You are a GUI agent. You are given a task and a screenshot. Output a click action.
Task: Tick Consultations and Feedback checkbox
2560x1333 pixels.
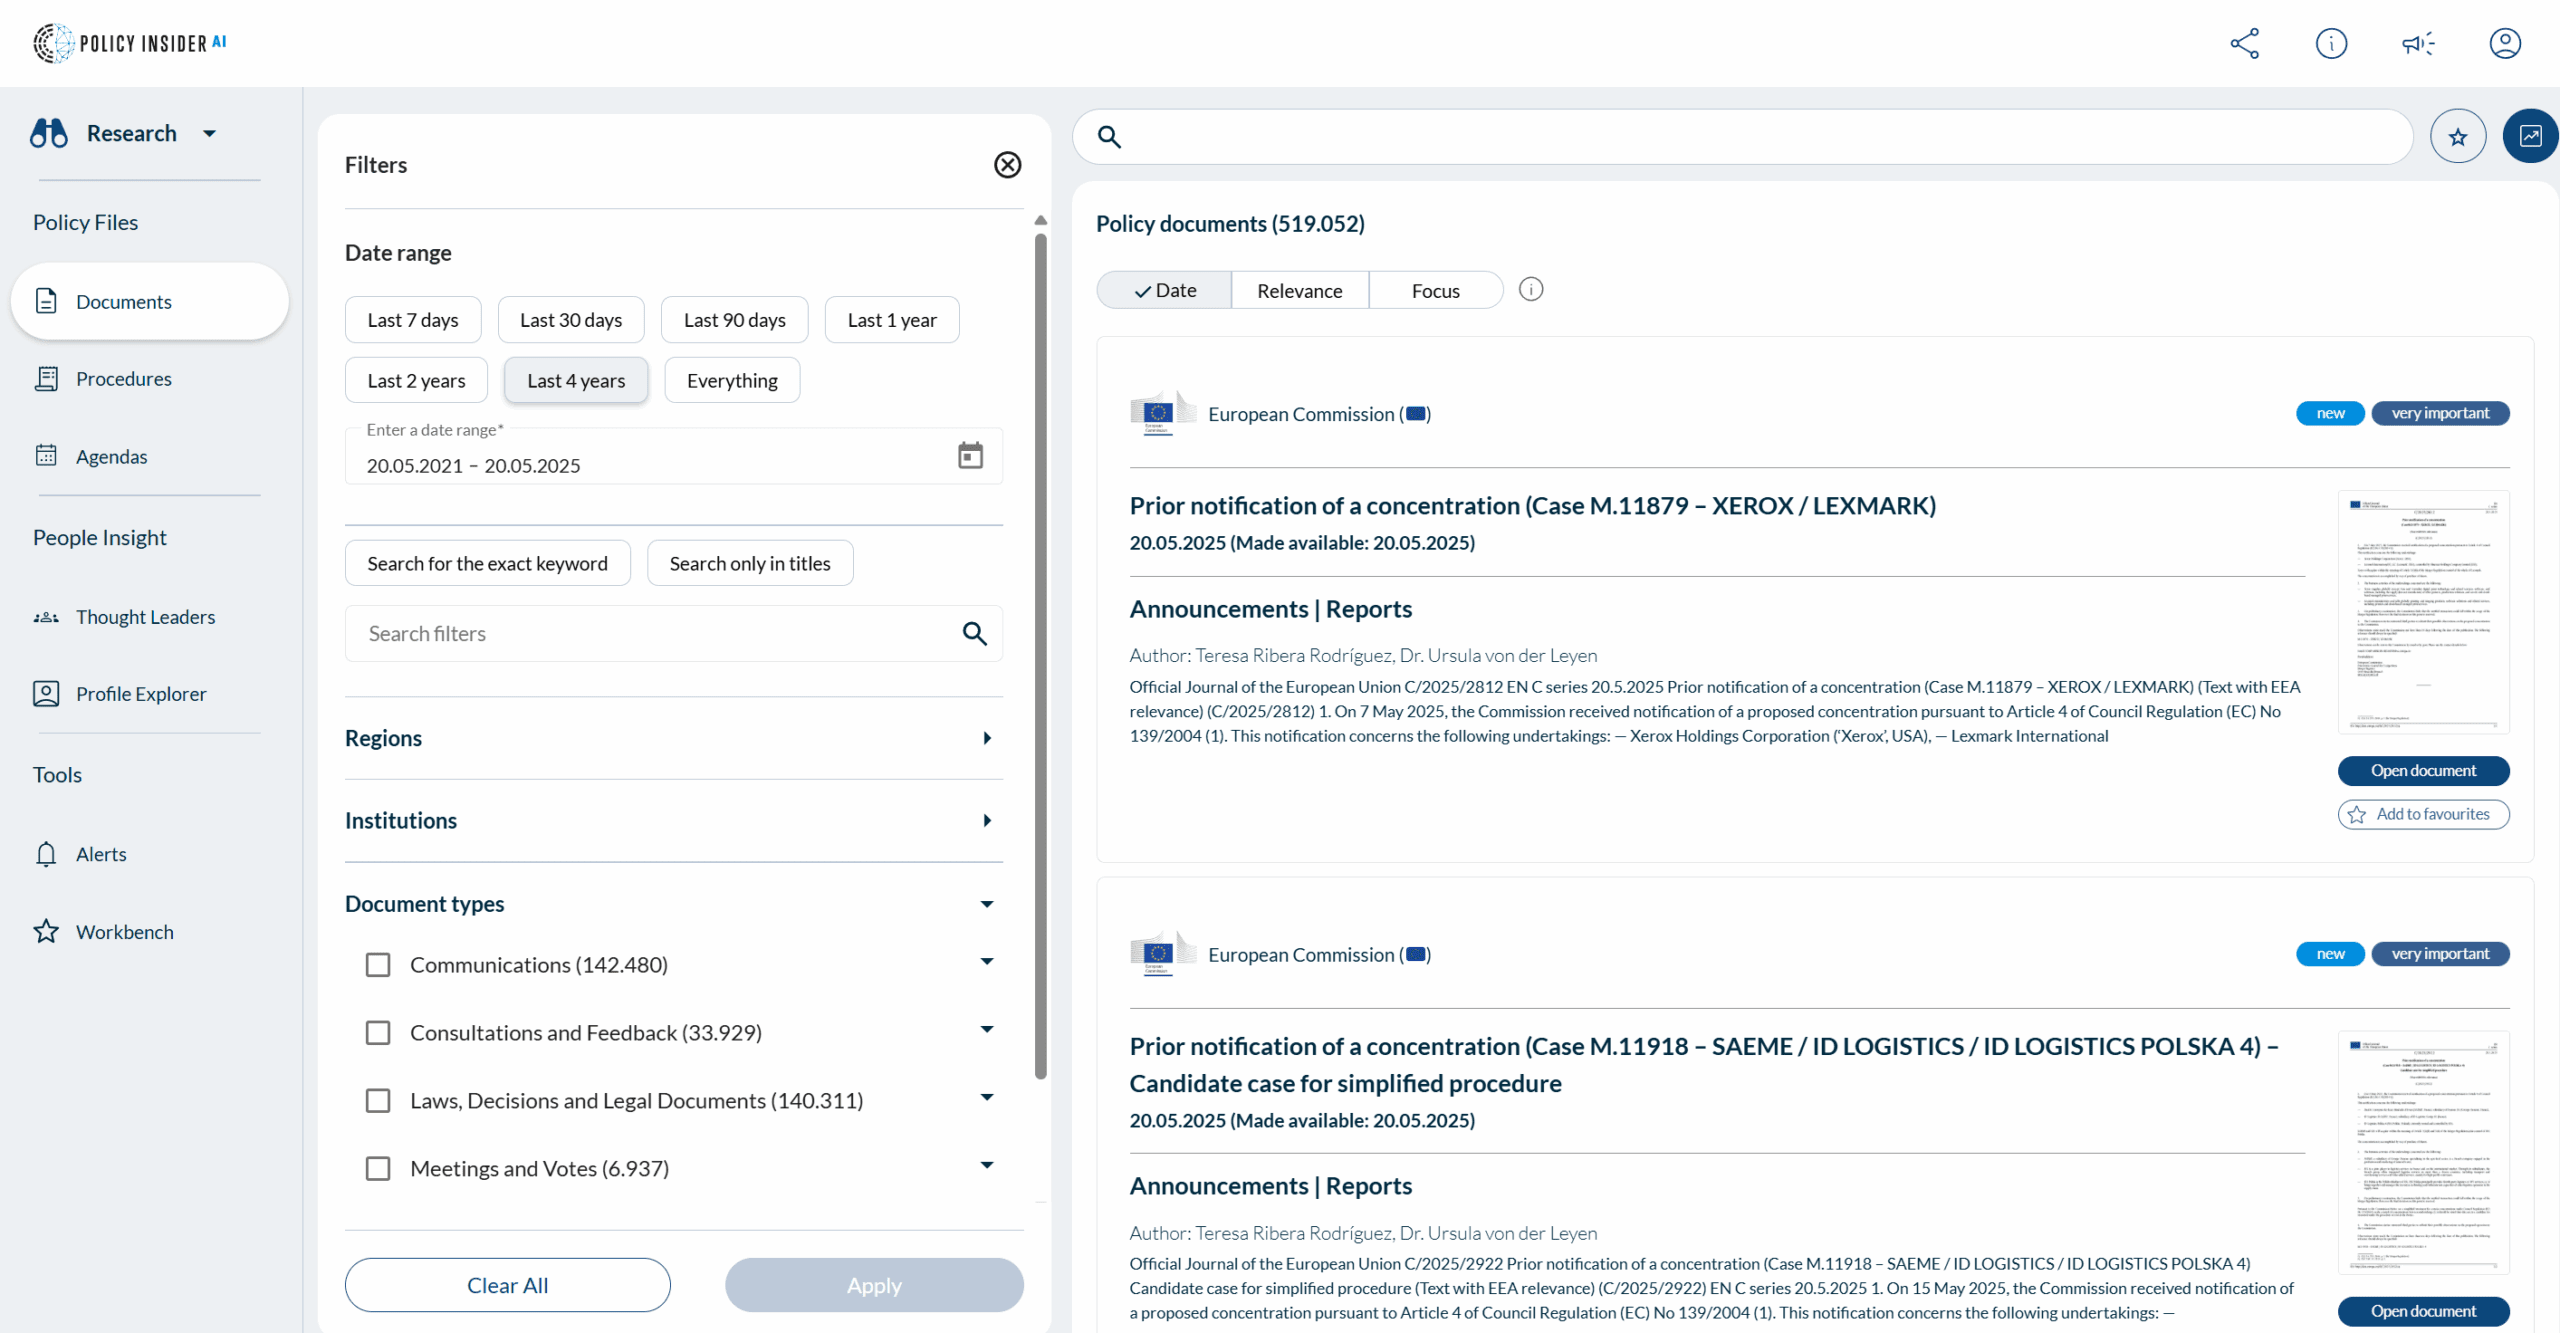(378, 1033)
